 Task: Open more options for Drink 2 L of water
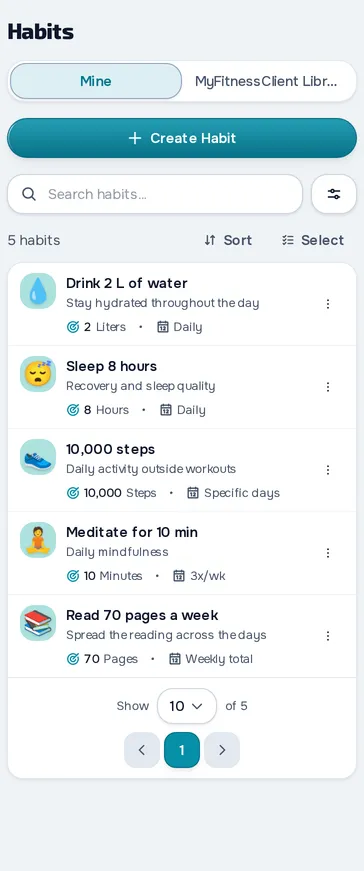coord(328,304)
